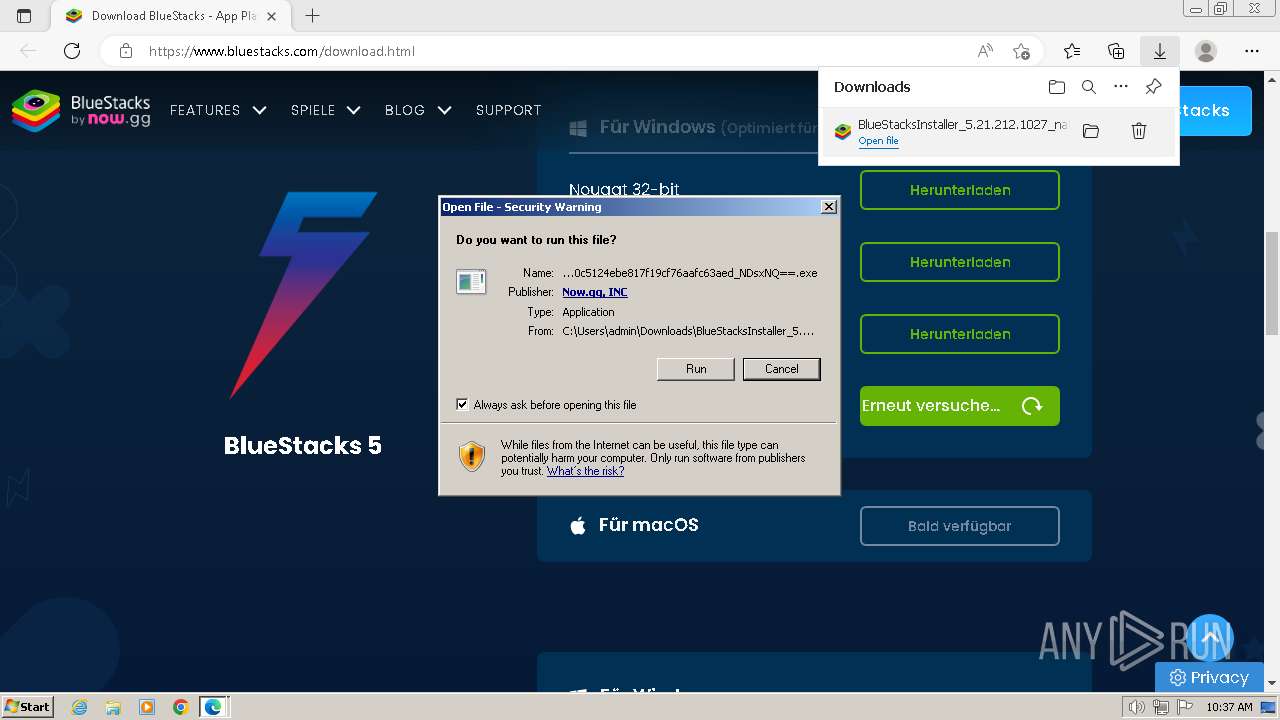Open more options in Downloads panel
Image resolution: width=1280 pixels, height=720 pixels.
1121,87
